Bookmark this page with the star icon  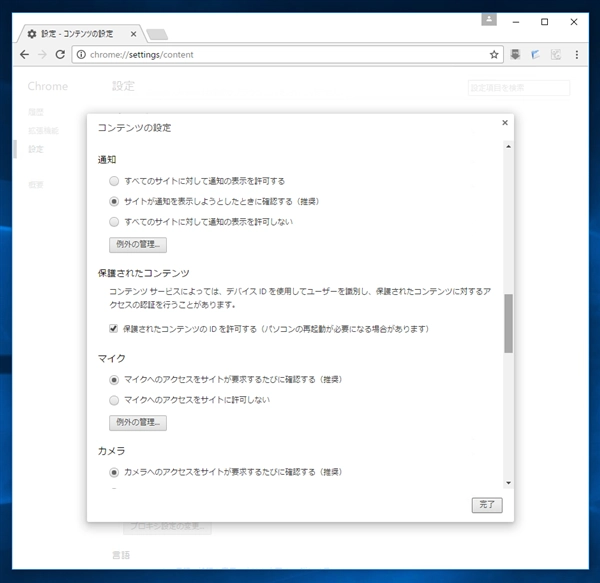click(494, 55)
